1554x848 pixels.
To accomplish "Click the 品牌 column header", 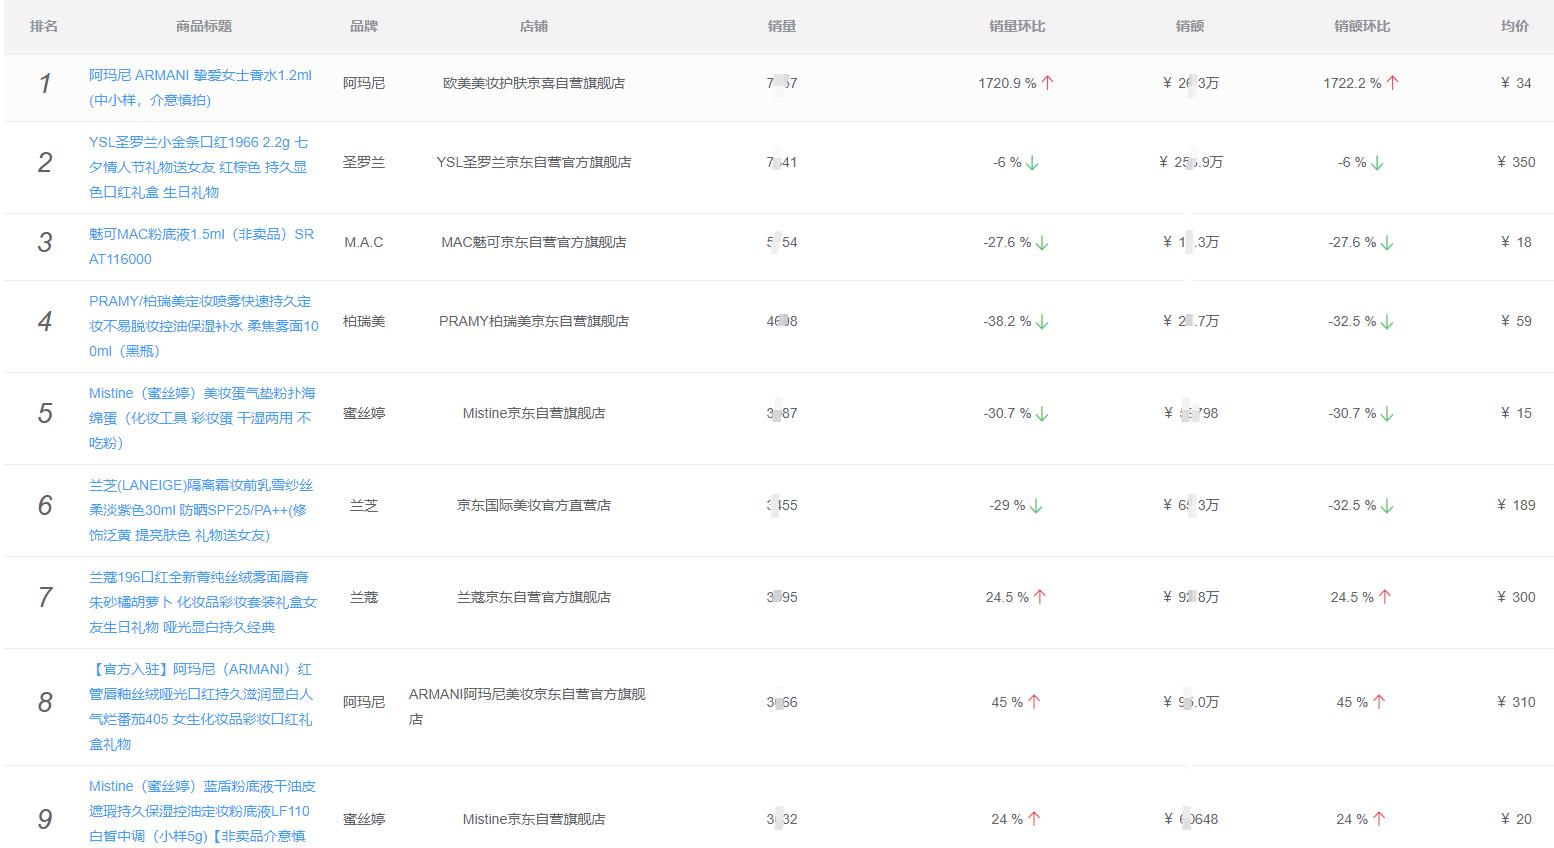I will [364, 26].
